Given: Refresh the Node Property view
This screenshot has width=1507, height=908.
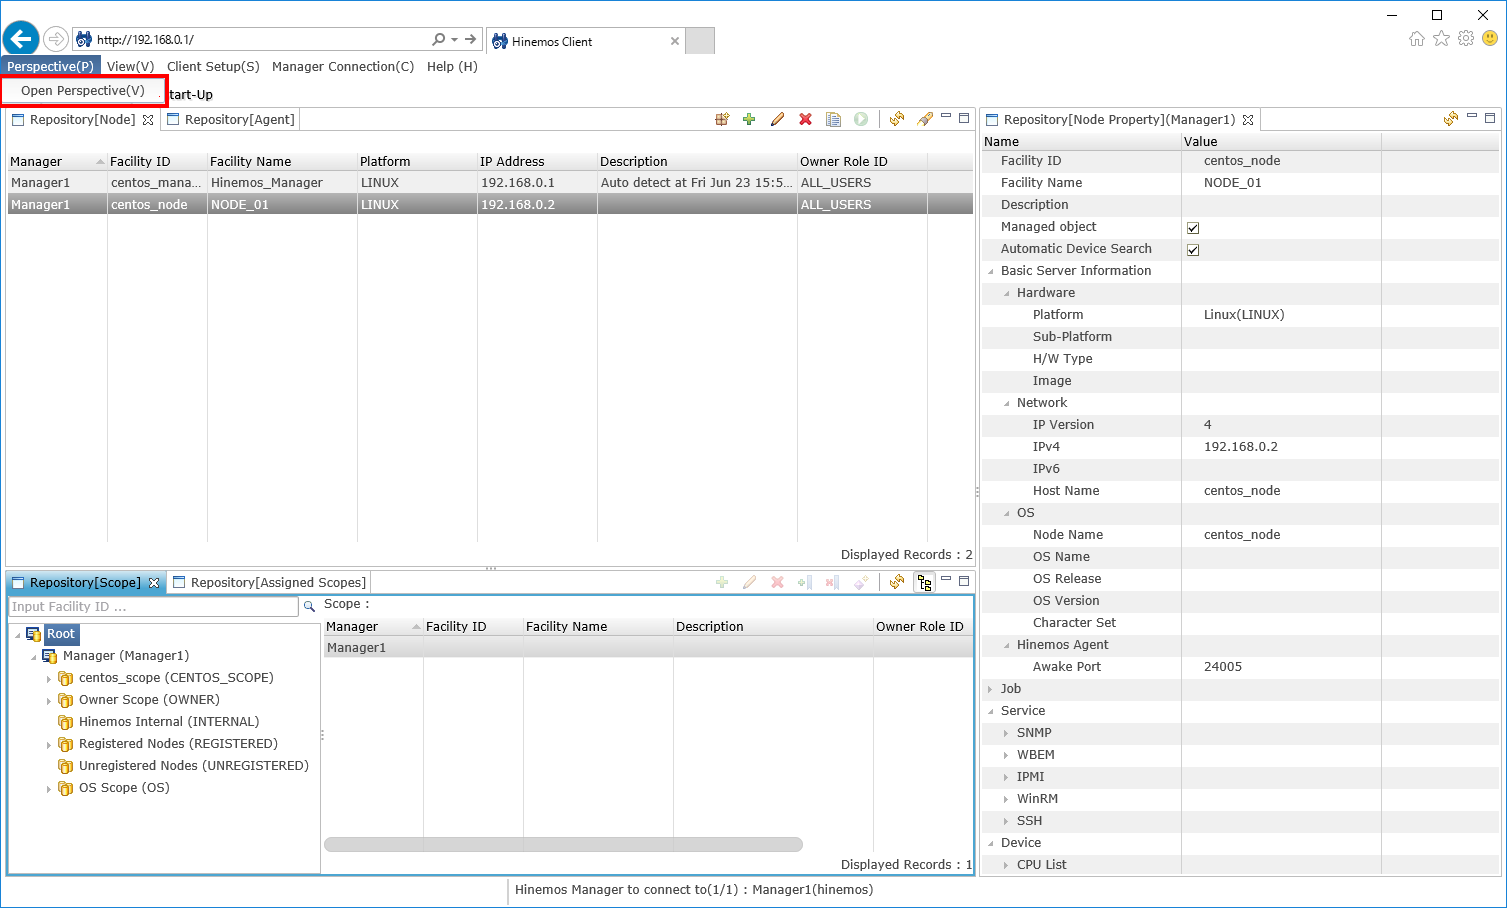Looking at the screenshot, I should point(1451,119).
